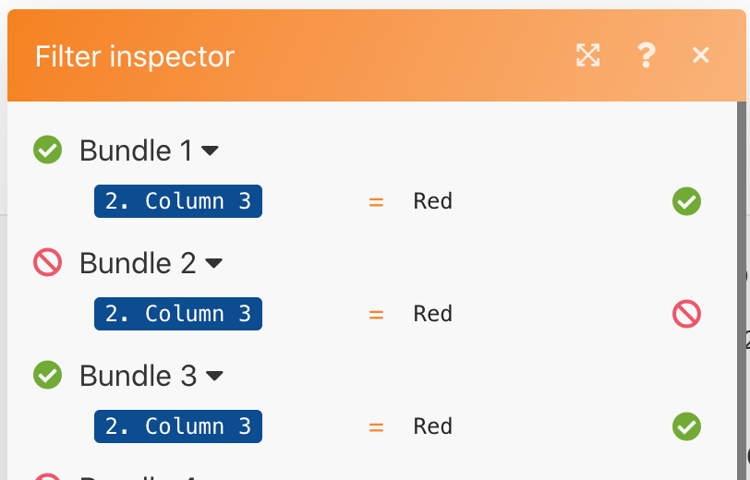Click the green check beside Bundle 3
Viewport: 750px width, 480px height.
tap(48, 376)
